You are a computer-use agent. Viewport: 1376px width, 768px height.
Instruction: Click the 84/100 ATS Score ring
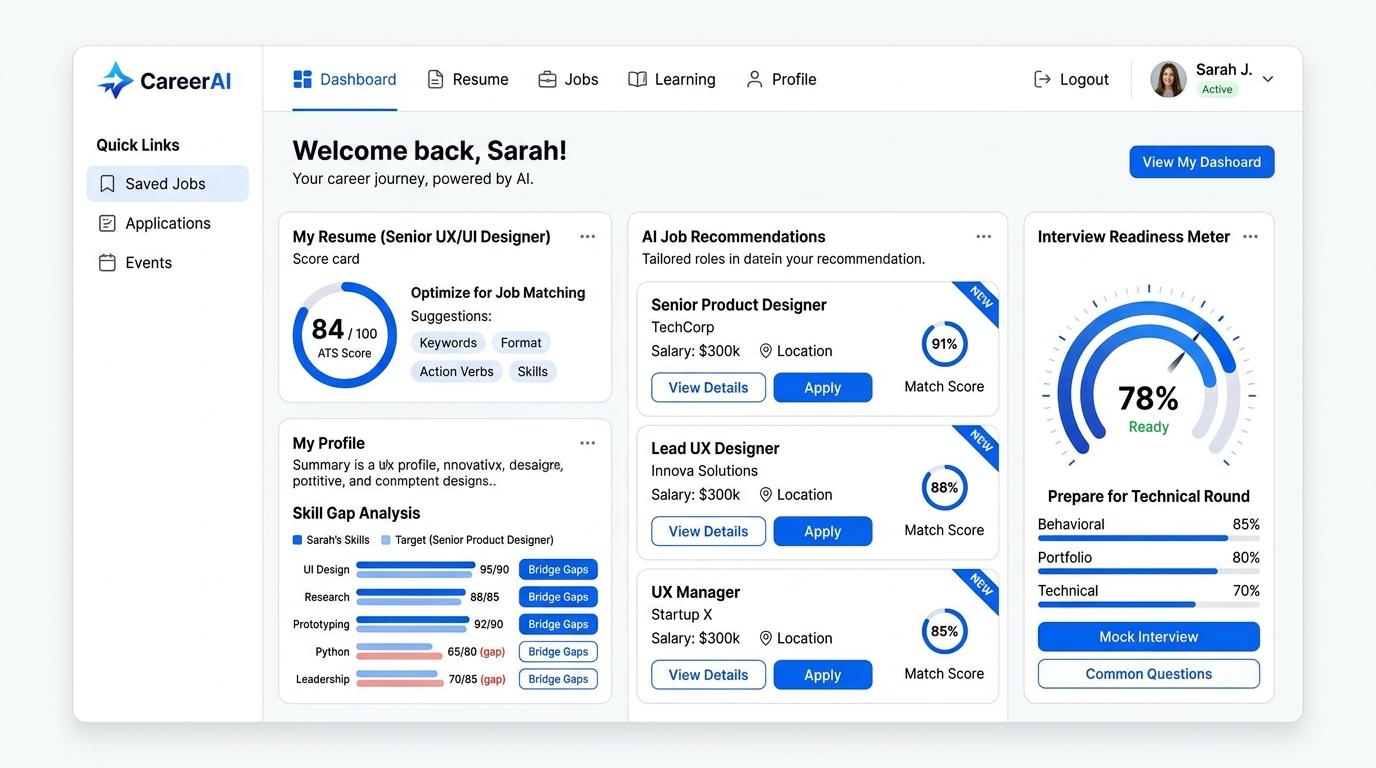[x=344, y=335]
